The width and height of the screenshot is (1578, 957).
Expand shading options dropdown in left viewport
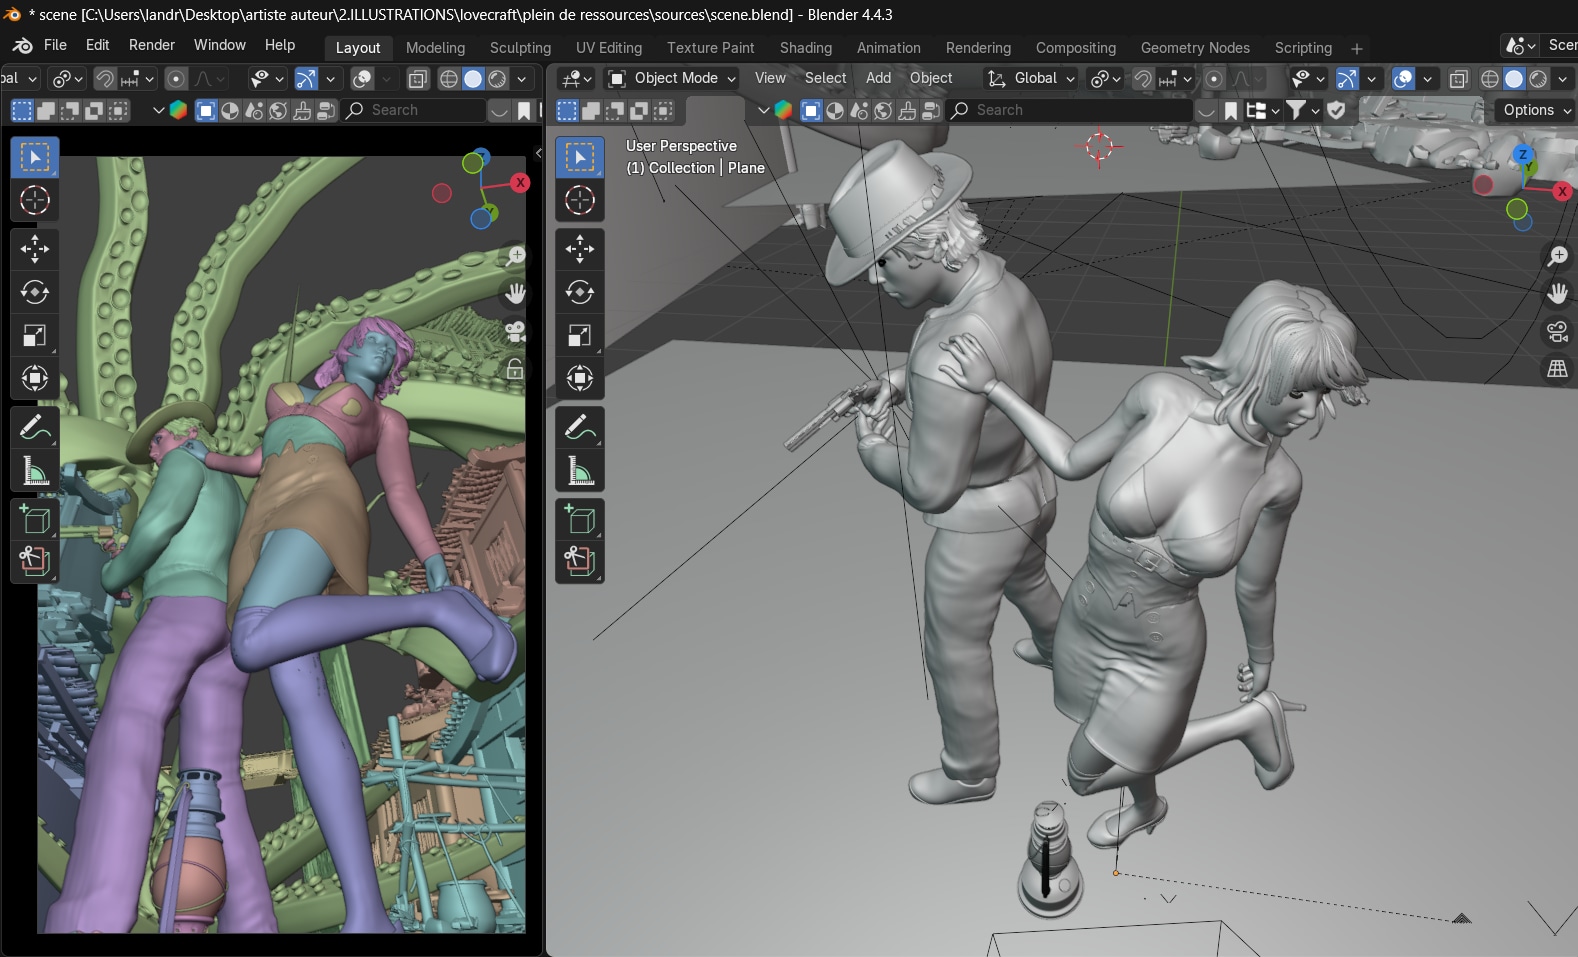pos(521,78)
